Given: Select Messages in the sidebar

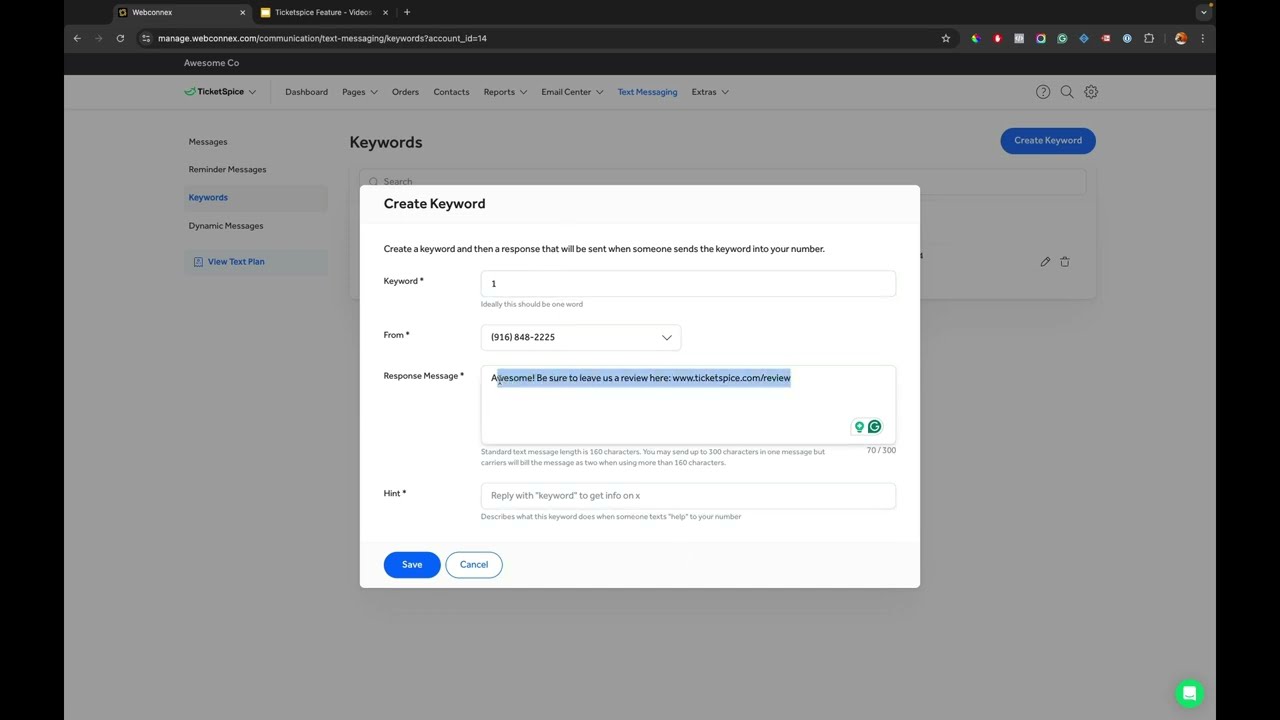Looking at the screenshot, I should tap(208, 142).
